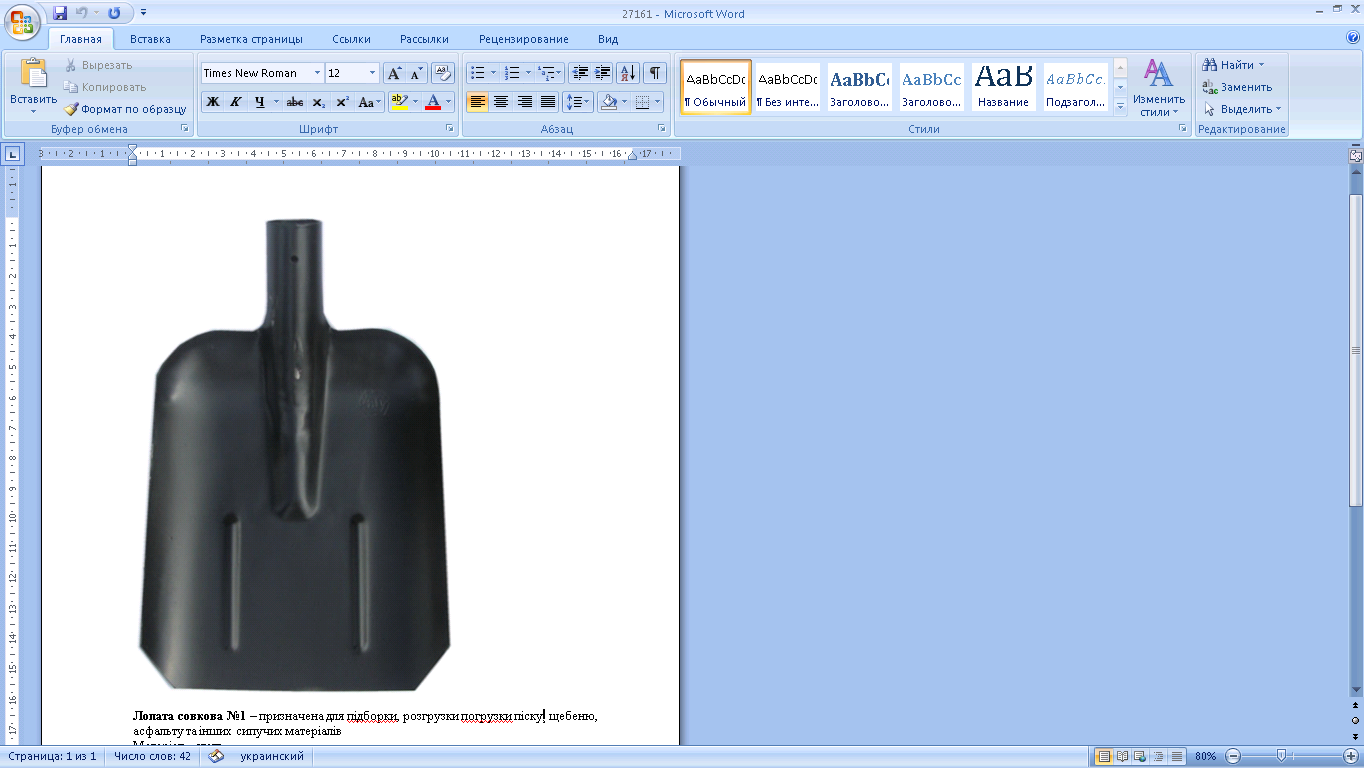The image size is (1364, 768).
Task: Expand the styles gallery More arrow
Action: click(1121, 105)
